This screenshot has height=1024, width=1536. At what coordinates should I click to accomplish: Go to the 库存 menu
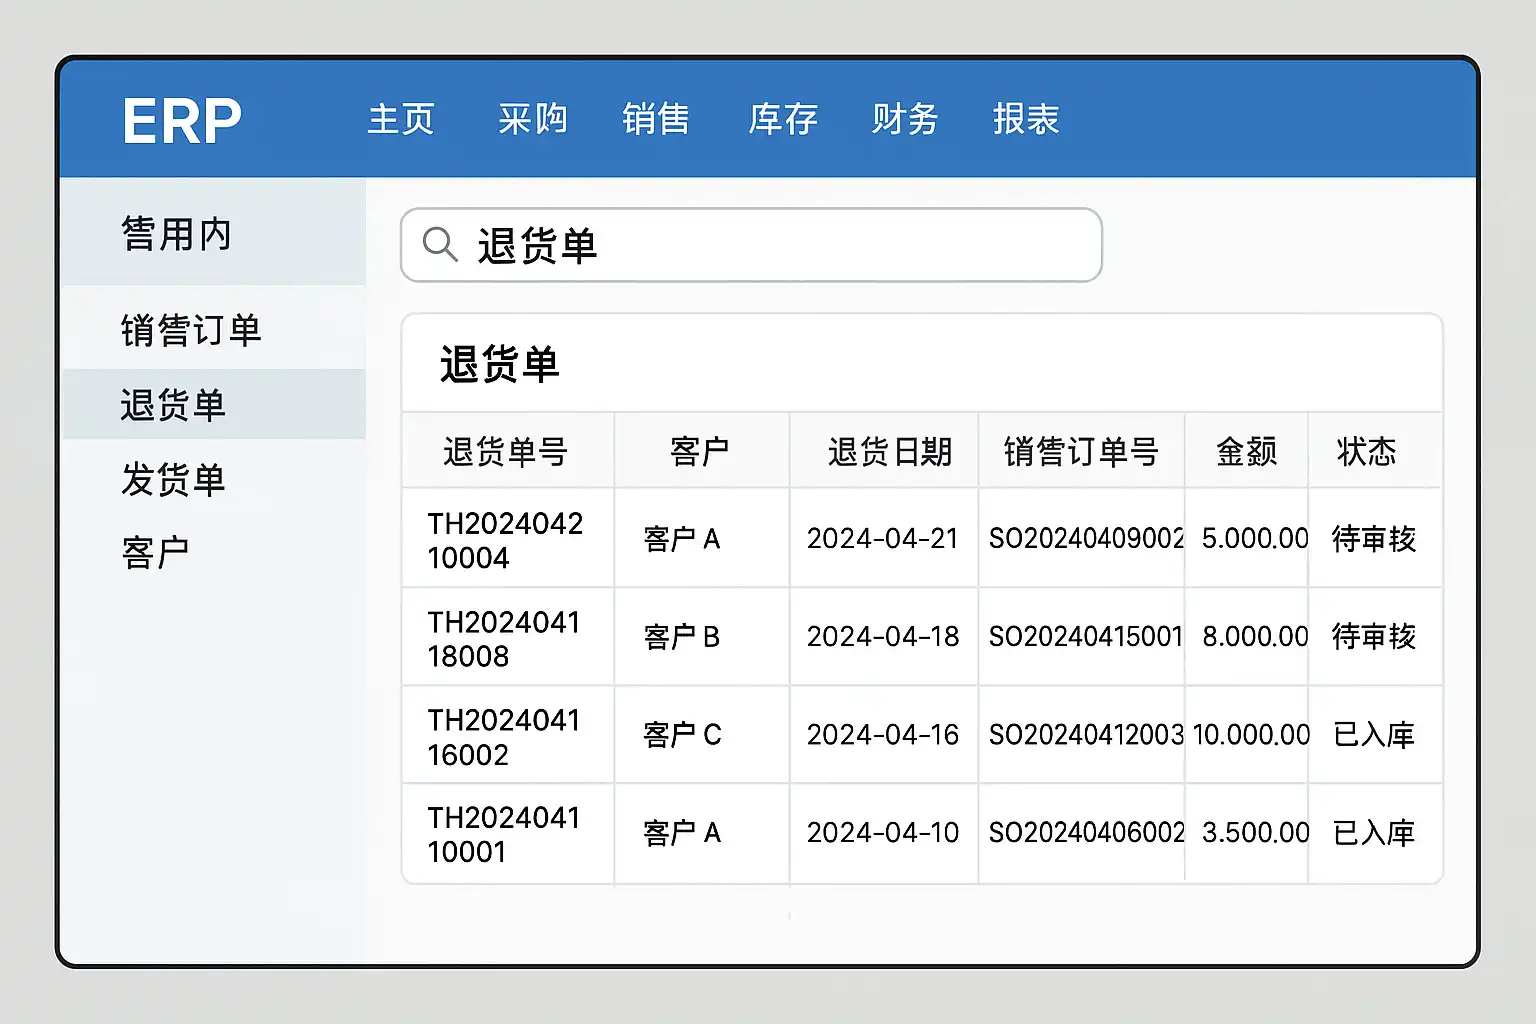click(783, 119)
